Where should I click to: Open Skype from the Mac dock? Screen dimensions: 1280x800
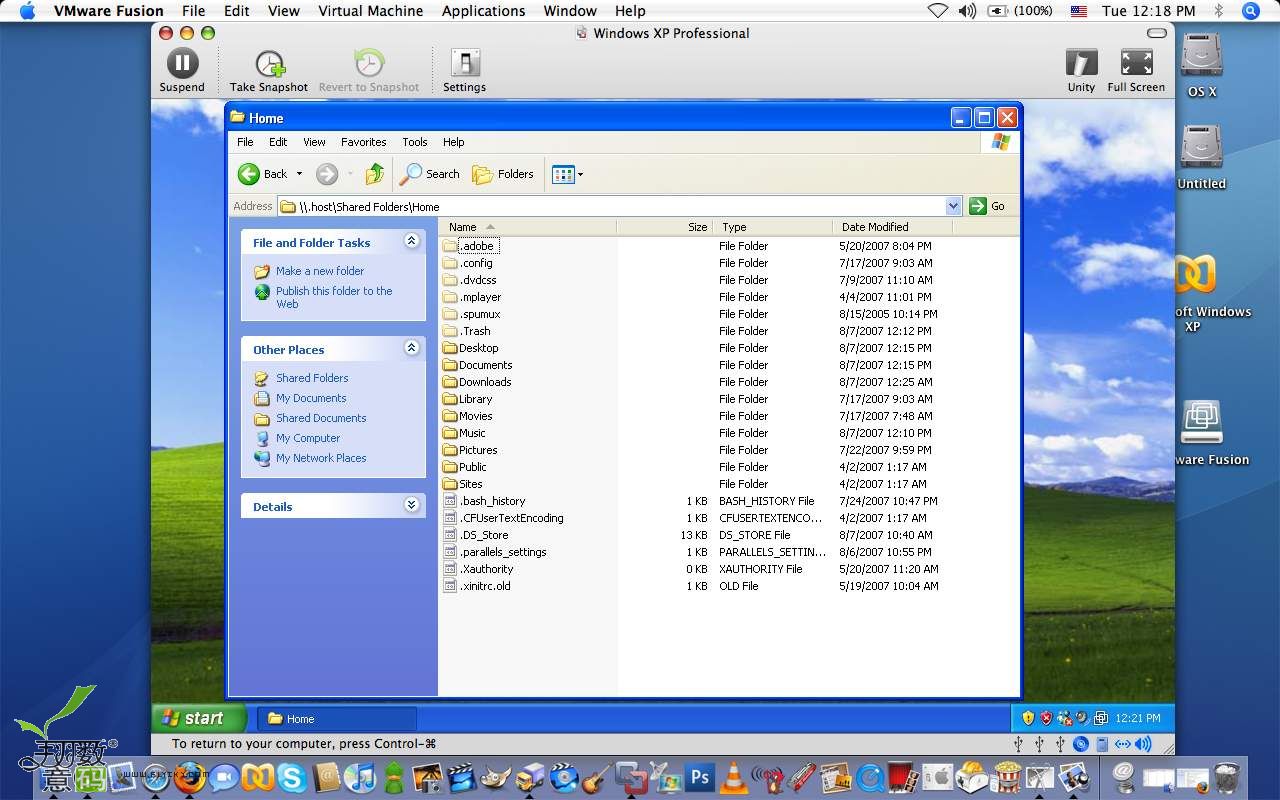click(x=292, y=776)
